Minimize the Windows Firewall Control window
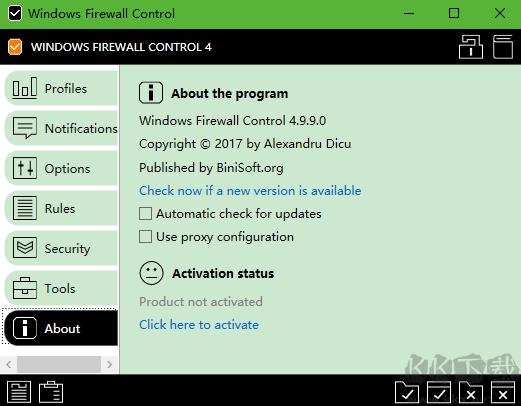 pos(409,14)
